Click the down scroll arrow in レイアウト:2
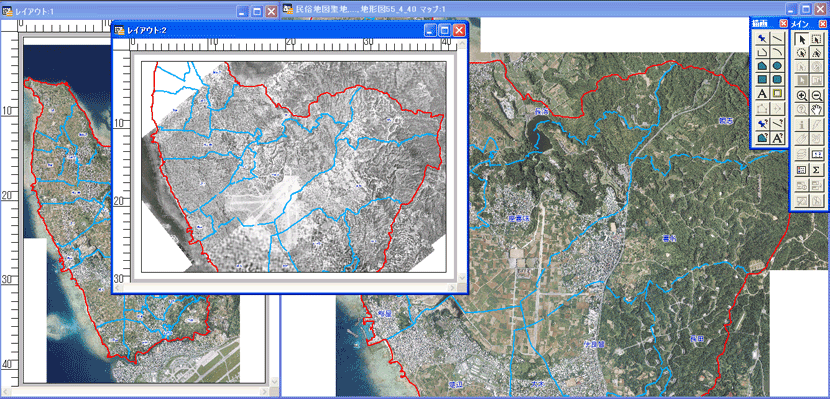Viewport: 830px width, 399px height. pyautogui.click(x=462, y=278)
